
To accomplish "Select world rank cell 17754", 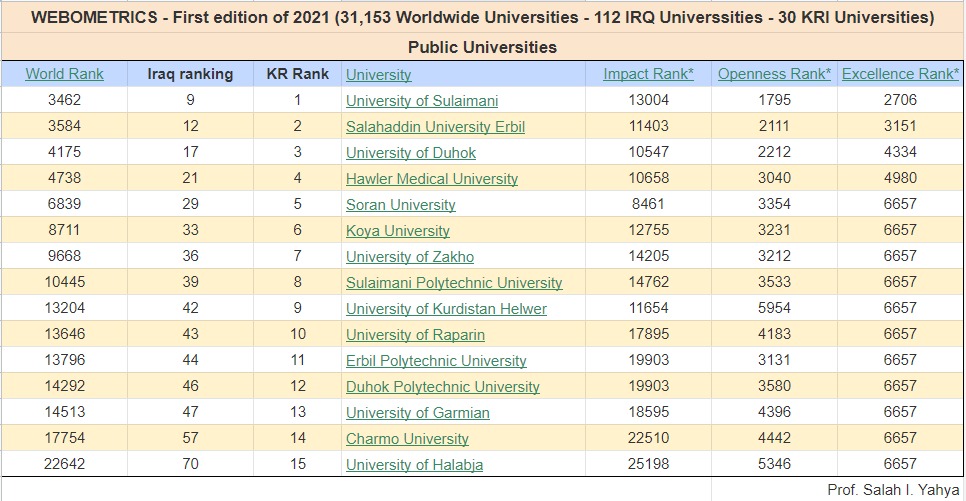I will tap(64, 438).
